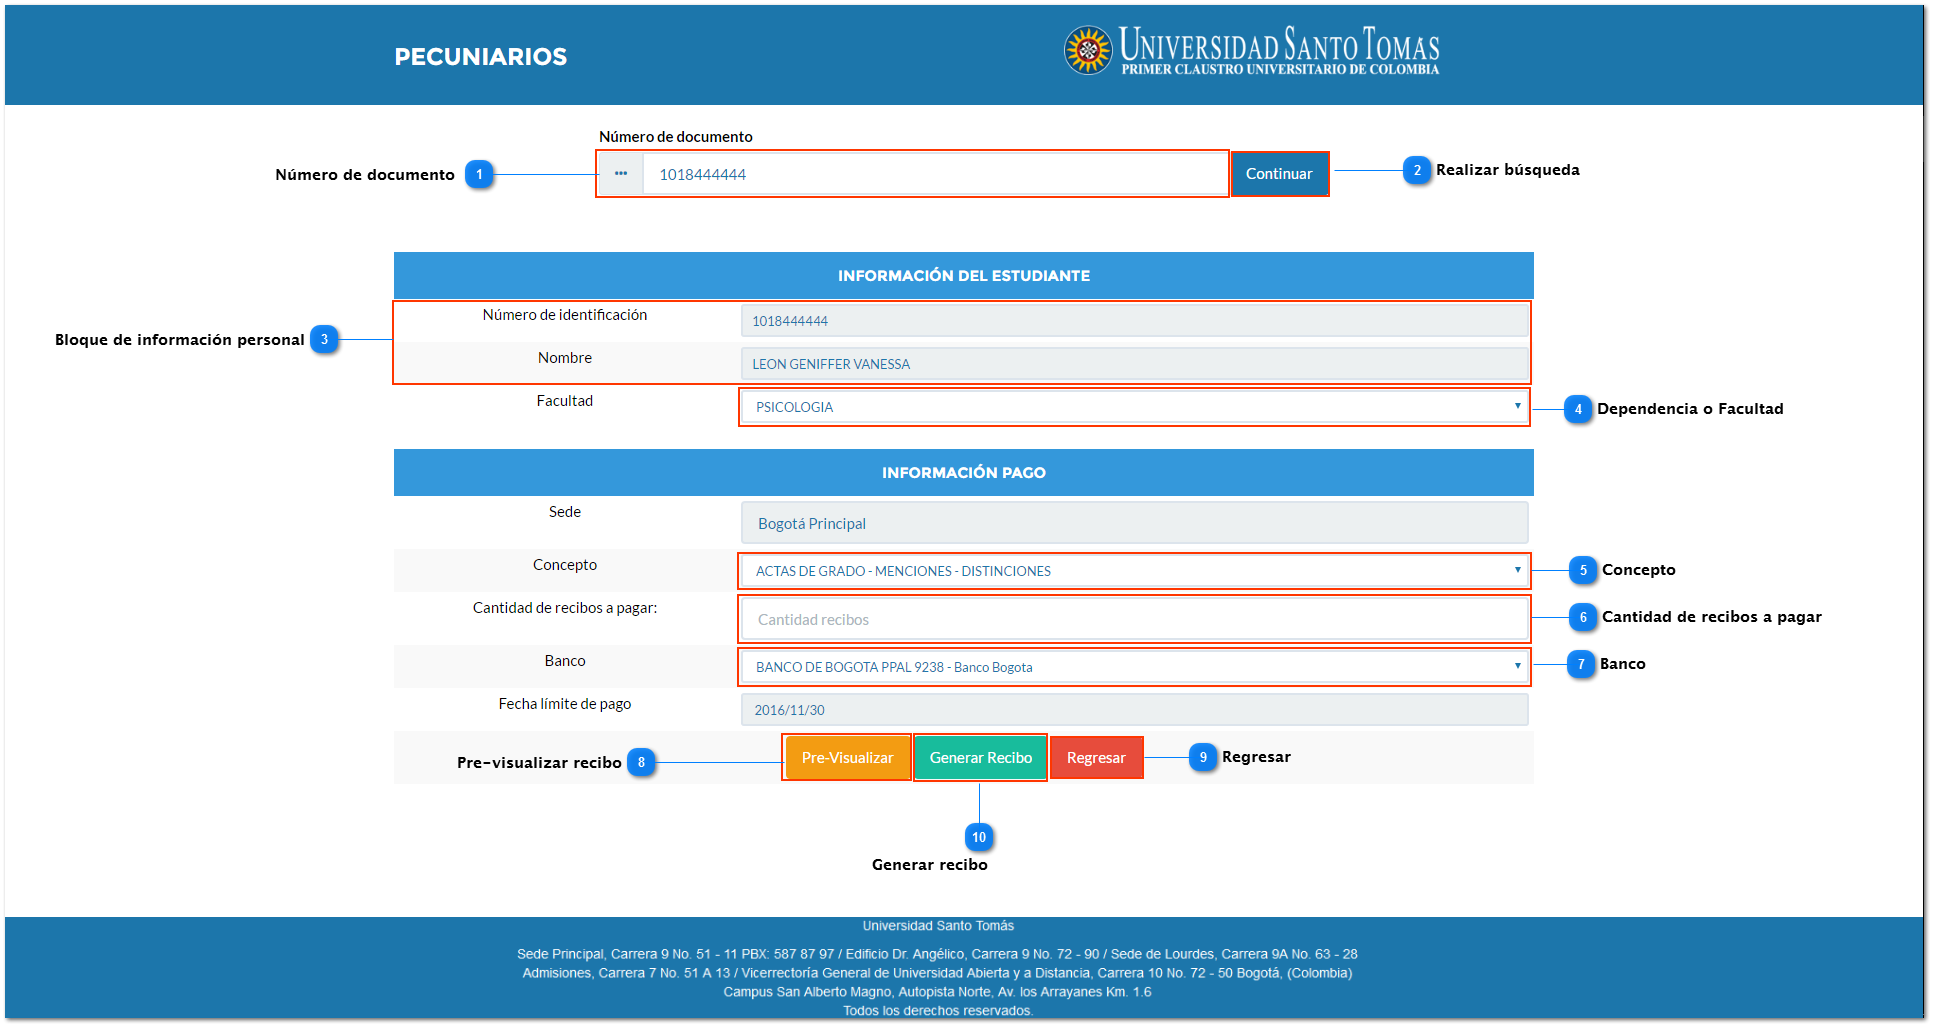Click the Nombre field LEON GENIFFER VANESSA
1933x1027 pixels.
coord(1134,364)
